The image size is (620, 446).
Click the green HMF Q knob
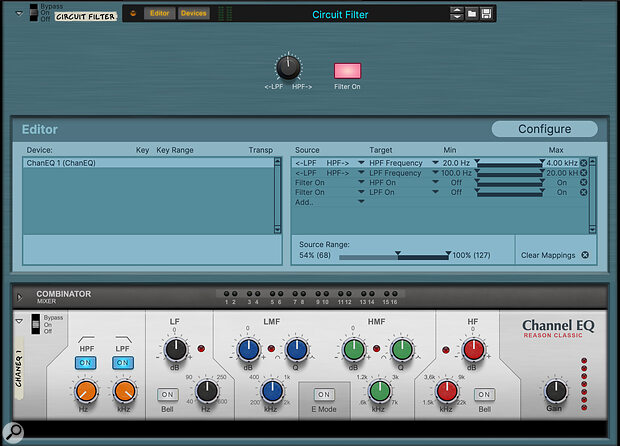coord(402,350)
